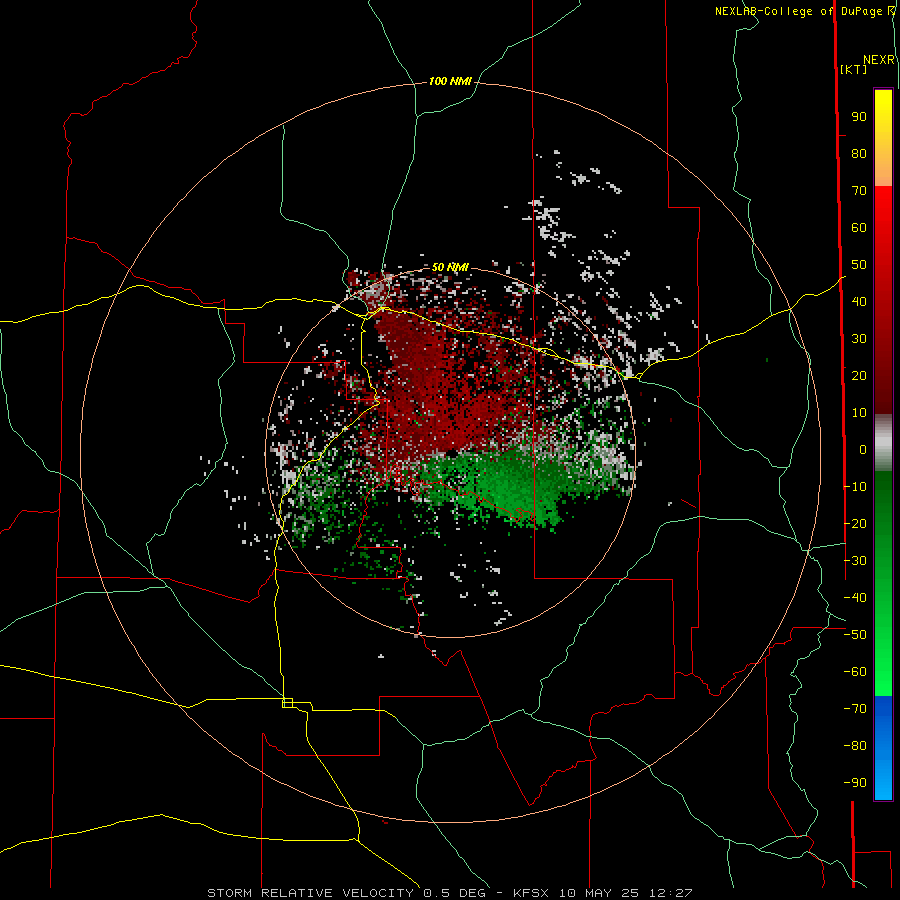Click the 10 value on velocity scale
Viewport: 900px width, 900px height.
click(859, 413)
